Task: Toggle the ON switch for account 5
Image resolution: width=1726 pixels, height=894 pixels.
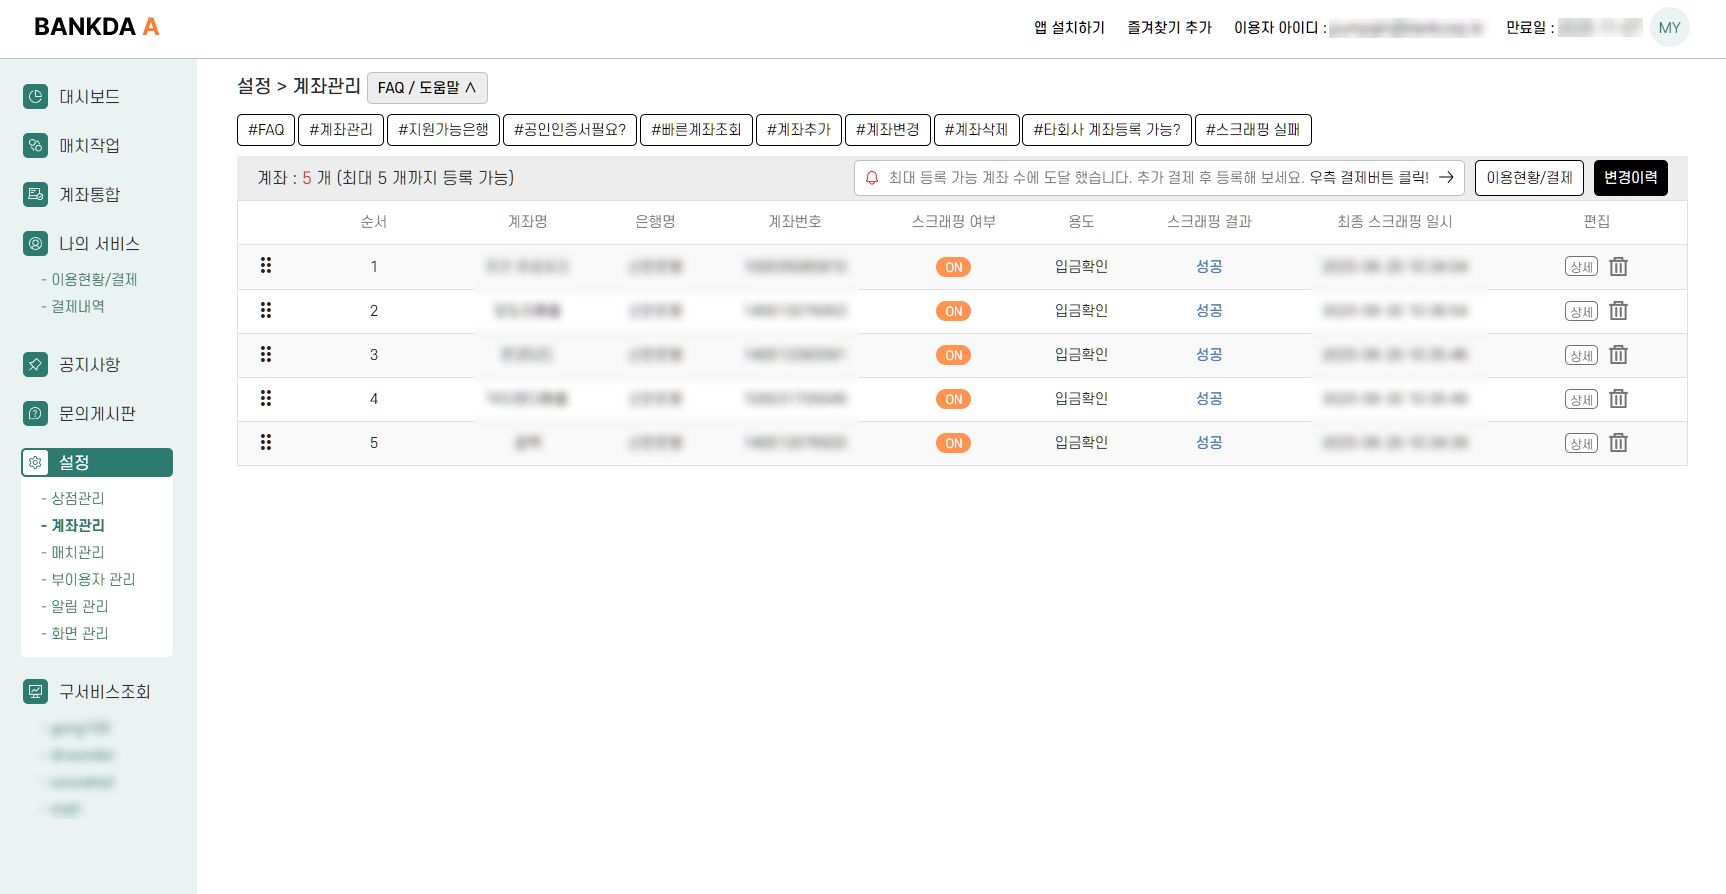Action: tap(953, 443)
